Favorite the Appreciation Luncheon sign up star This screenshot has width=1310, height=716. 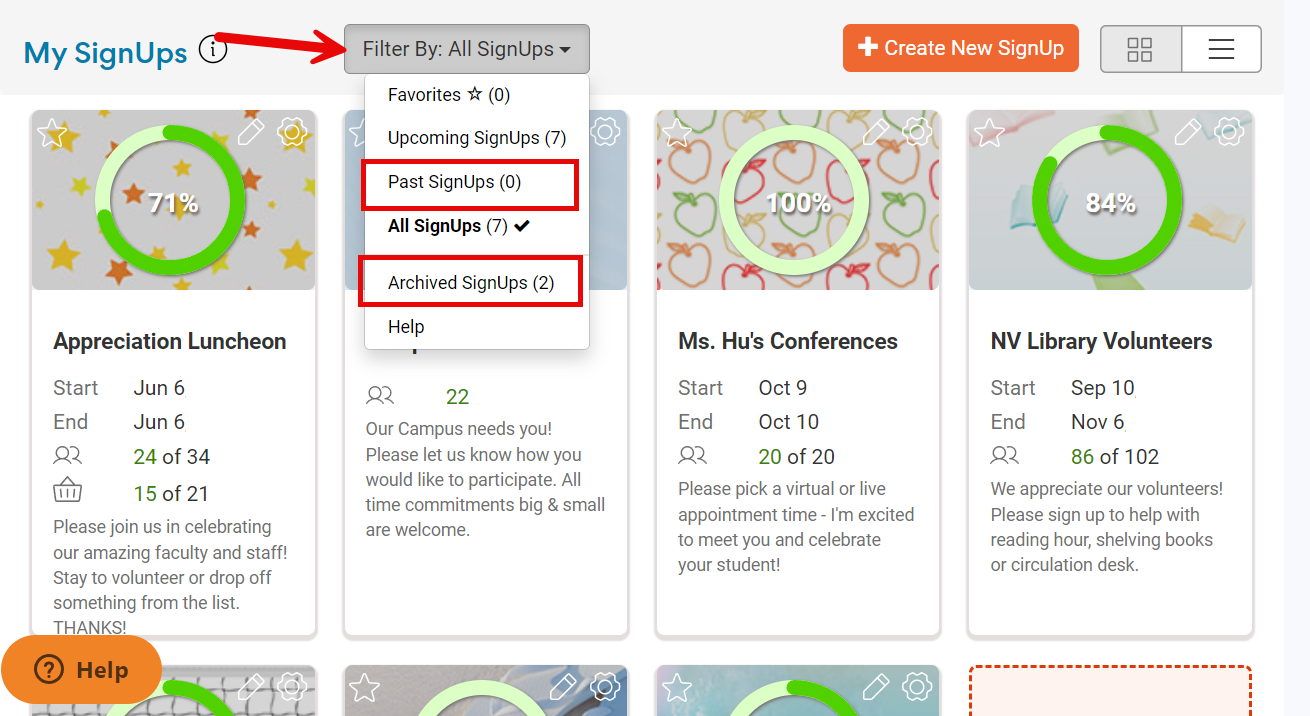(x=52, y=133)
